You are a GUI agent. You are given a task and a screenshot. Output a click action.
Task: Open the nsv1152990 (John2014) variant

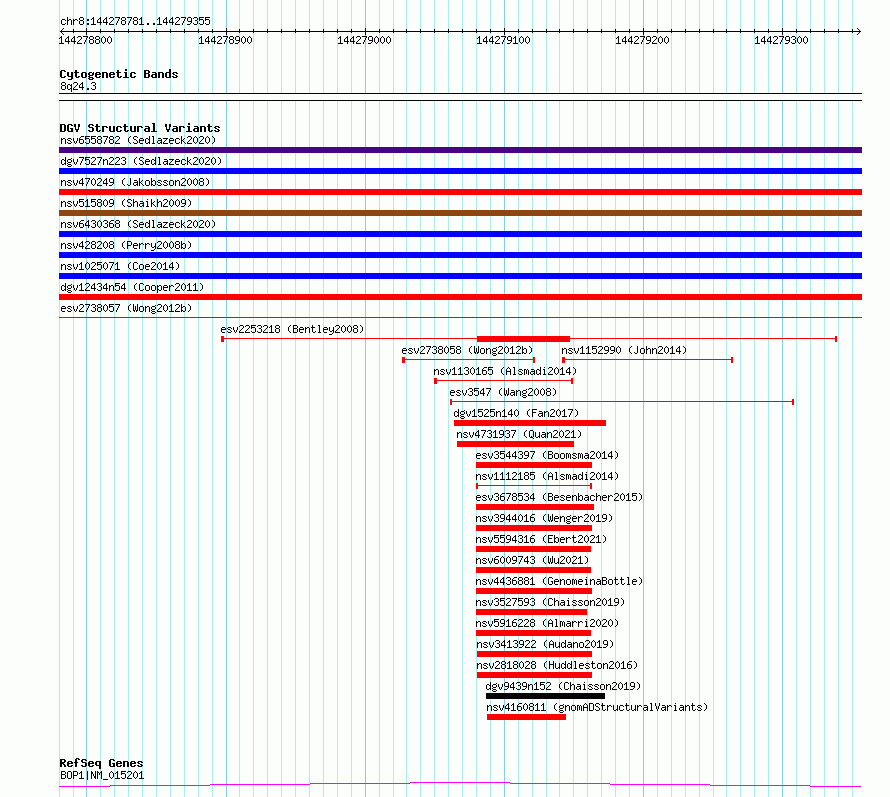click(x=624, y=350)
